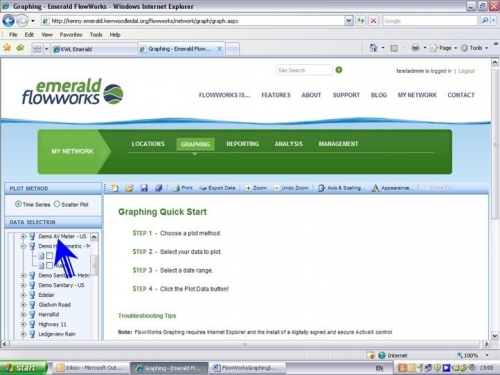Expand the Edelair tree node
Viewport: 500px width, 375px height.
[x=23, y=295]
